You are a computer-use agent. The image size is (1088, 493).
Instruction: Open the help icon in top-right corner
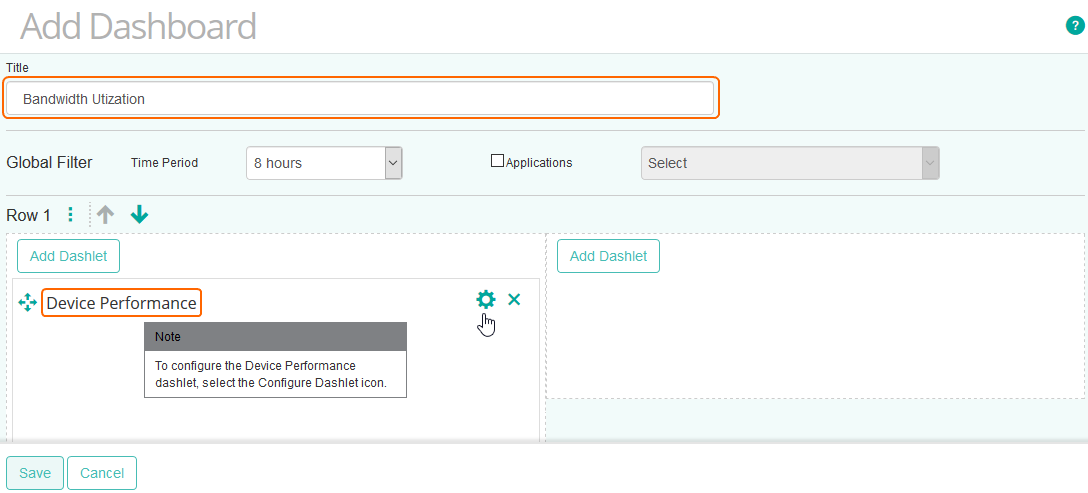click(x=1075, y=26)
